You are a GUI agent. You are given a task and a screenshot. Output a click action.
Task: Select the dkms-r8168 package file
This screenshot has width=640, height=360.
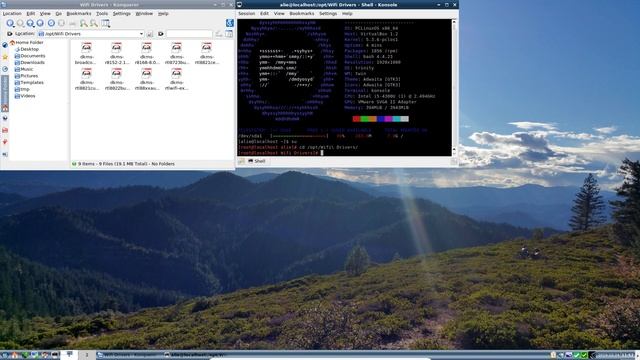click(147, 54)
